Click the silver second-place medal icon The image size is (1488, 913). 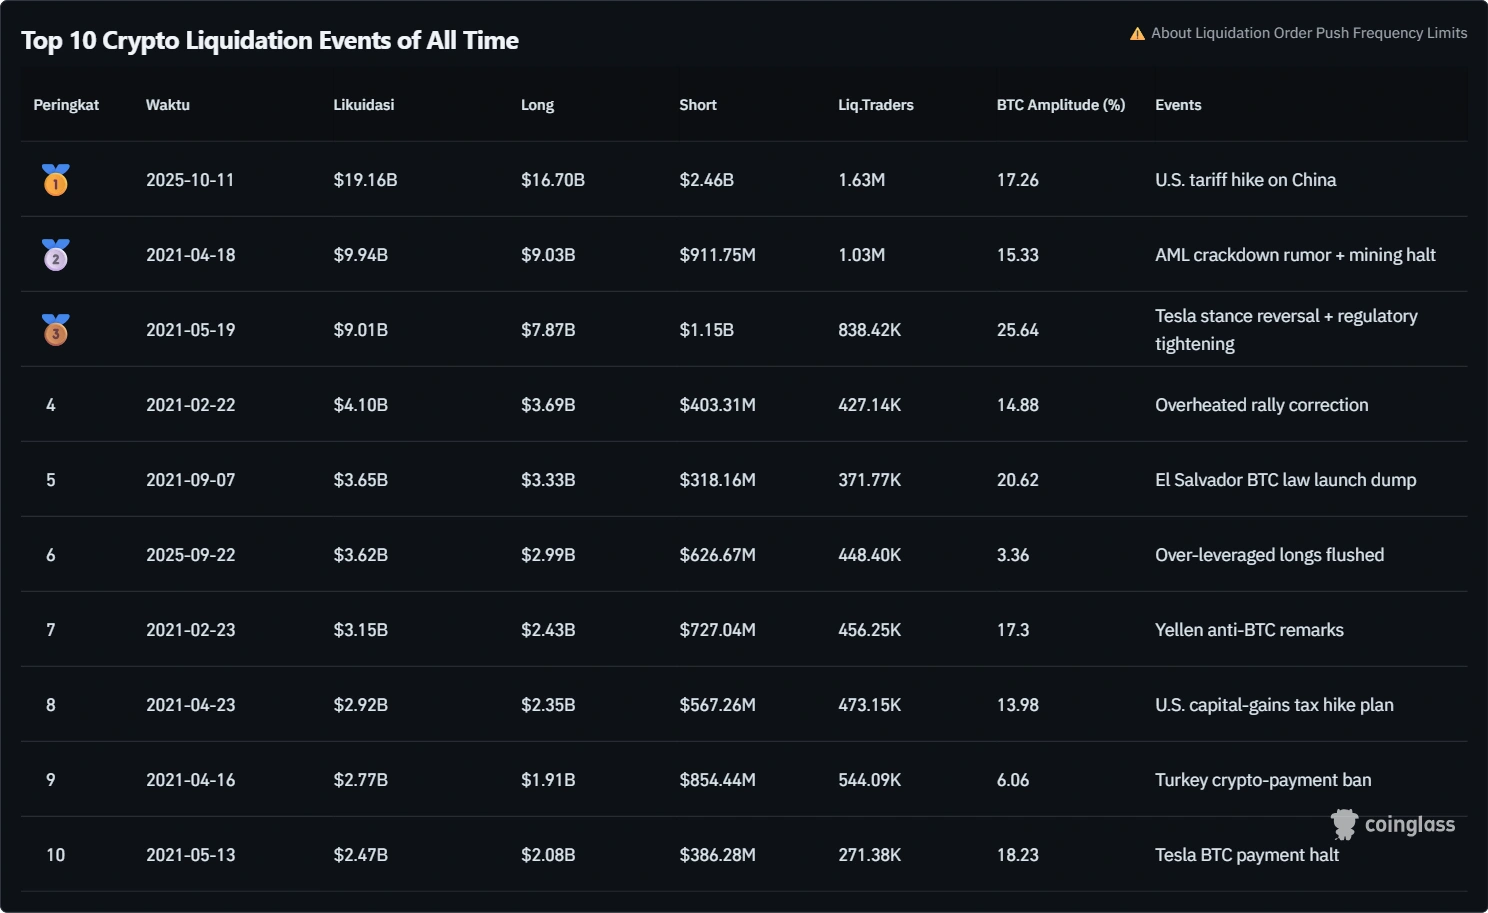coord(56,255)
